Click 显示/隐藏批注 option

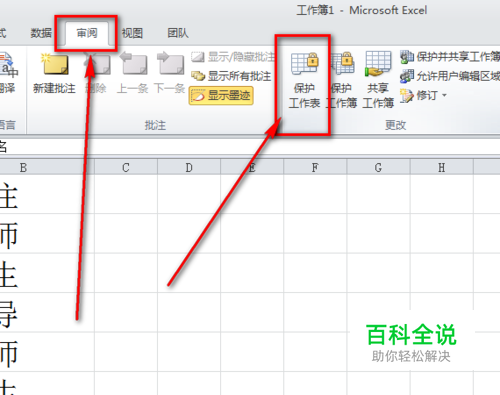[x=233, y=57]
